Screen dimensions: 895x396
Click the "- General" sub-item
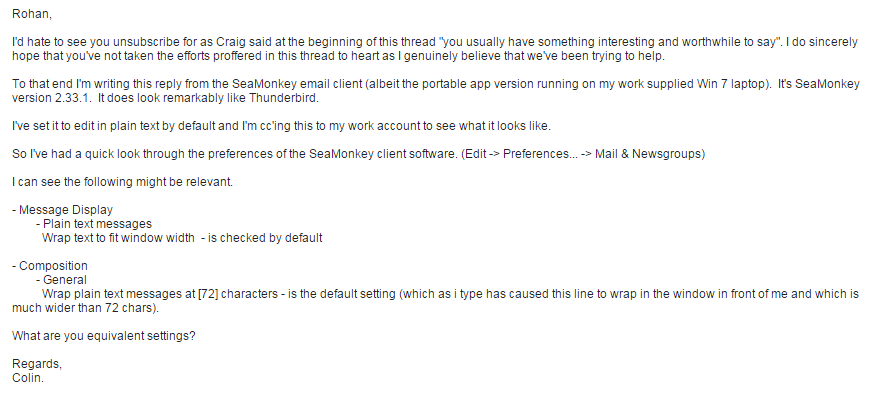(61, 280)
